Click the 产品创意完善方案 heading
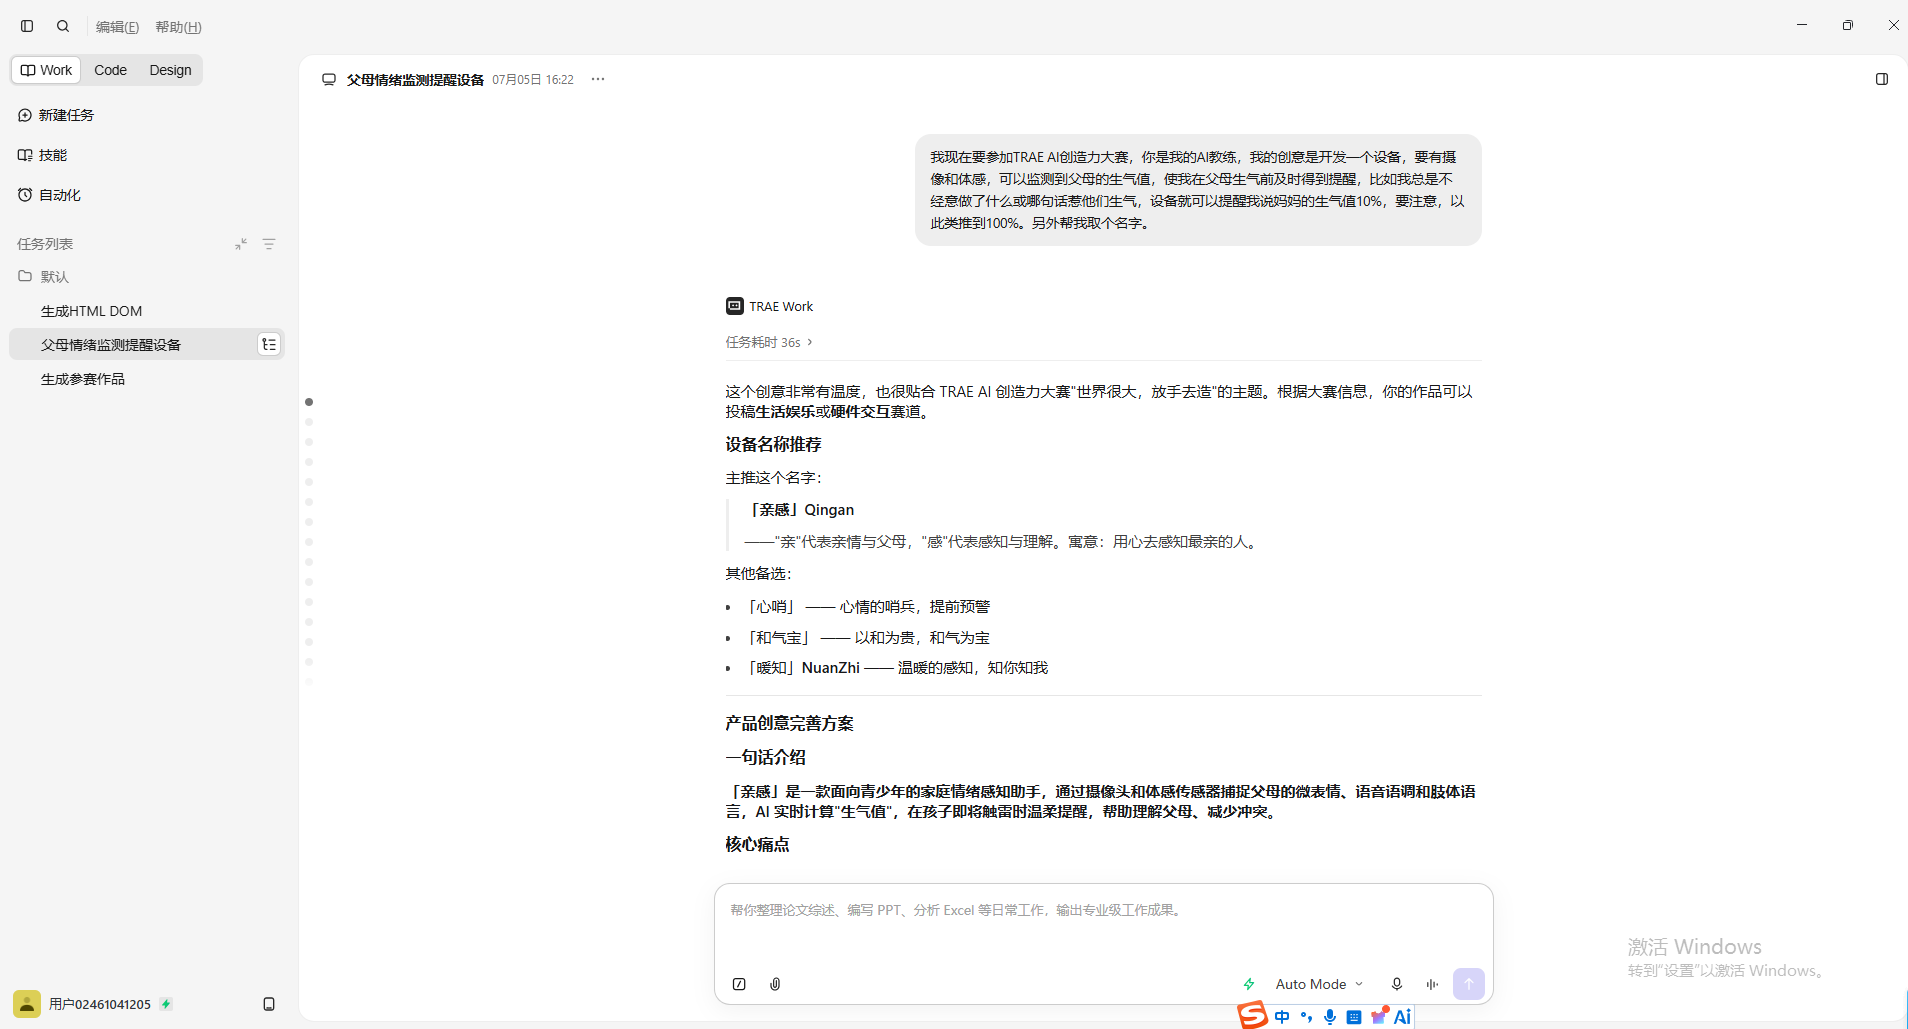Image resolution: width=1908 pixels, height=1029 pixels. [789, 724]
